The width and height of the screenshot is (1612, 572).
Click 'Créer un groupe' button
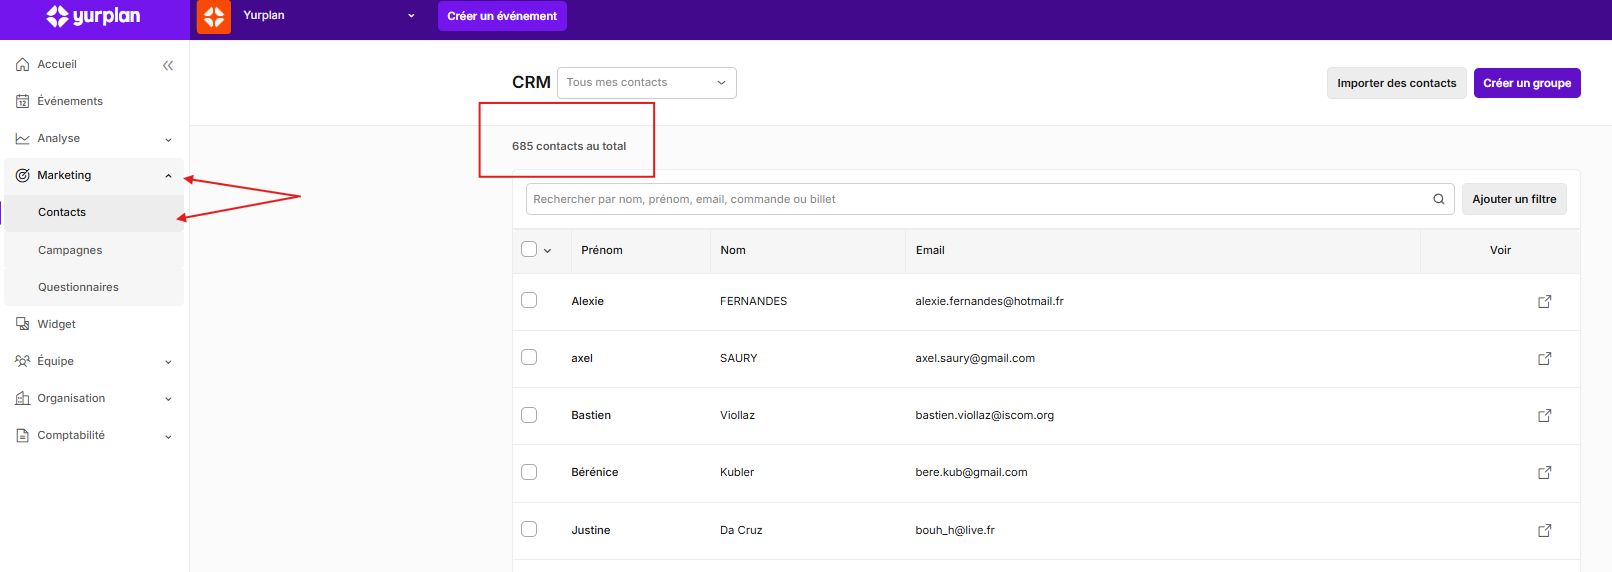[1527, 83]
